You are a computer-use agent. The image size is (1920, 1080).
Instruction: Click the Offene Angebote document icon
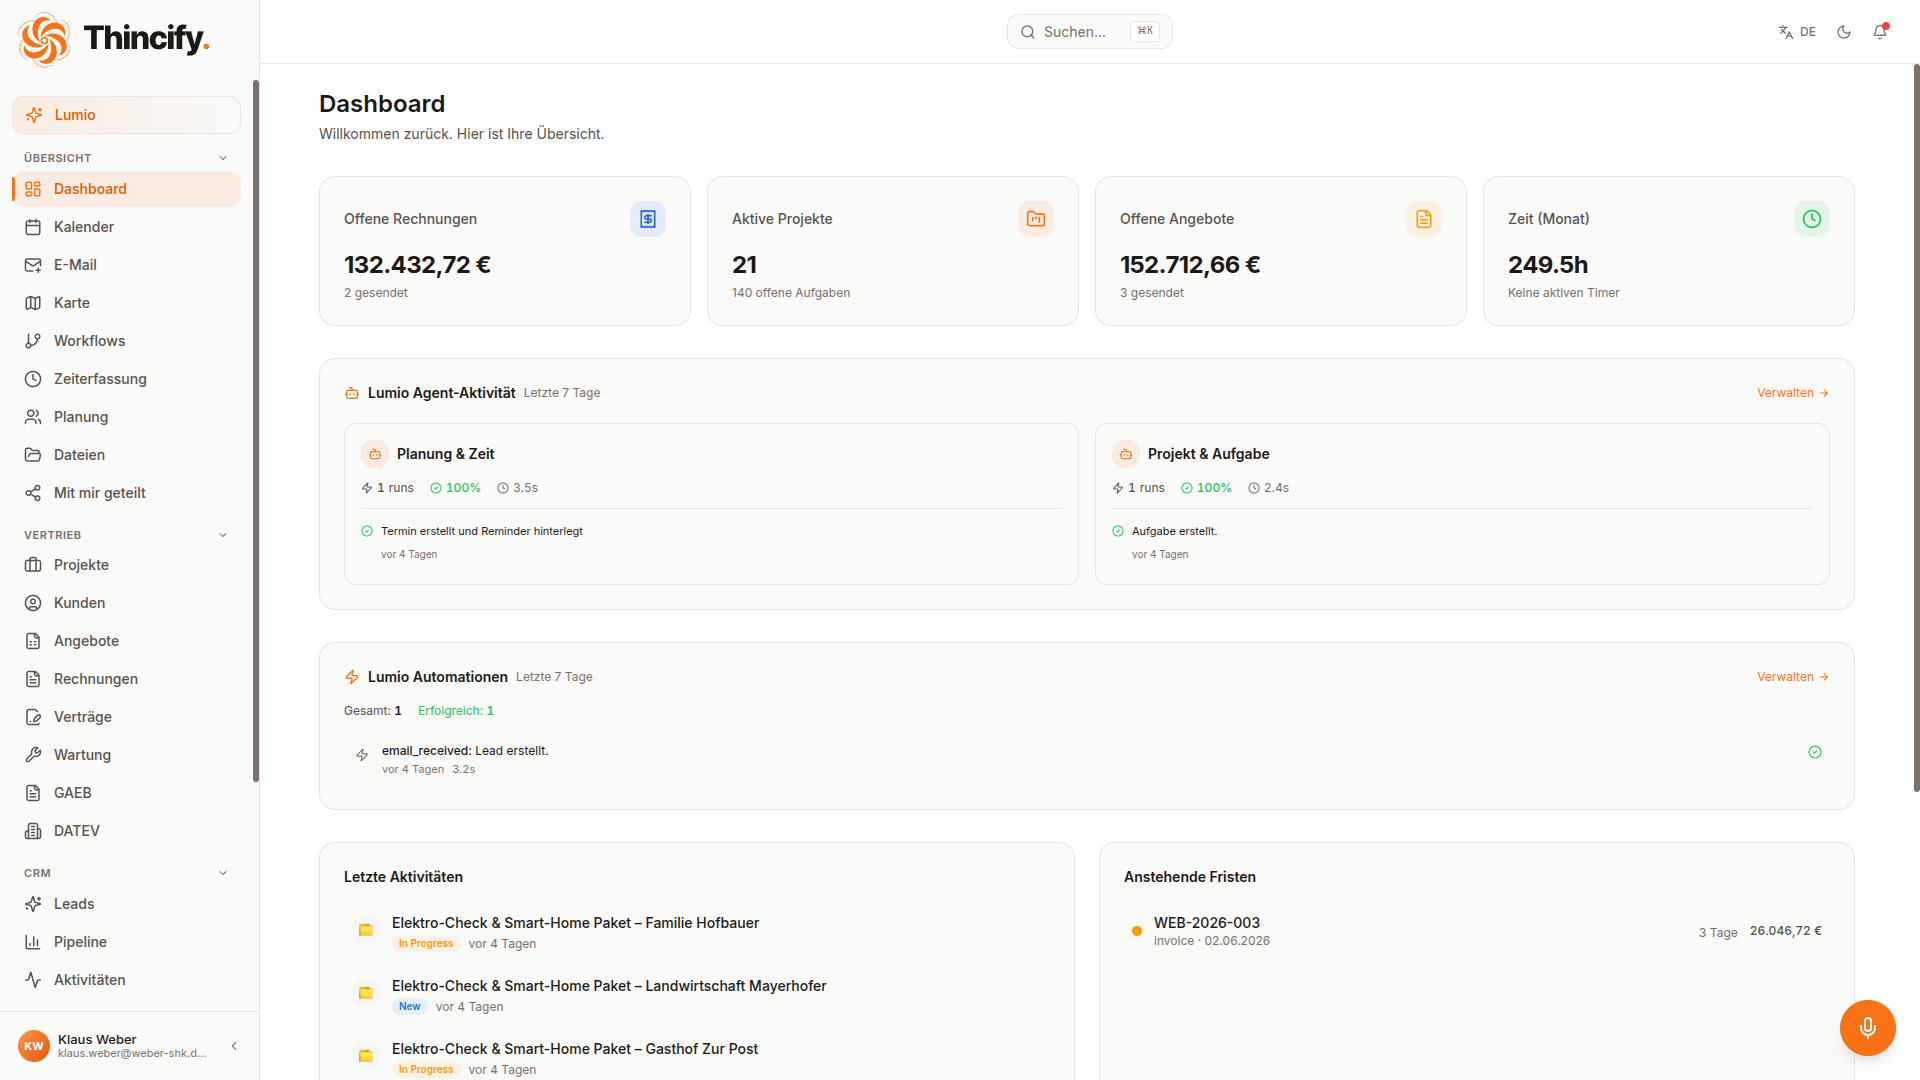pos(1423,219)
